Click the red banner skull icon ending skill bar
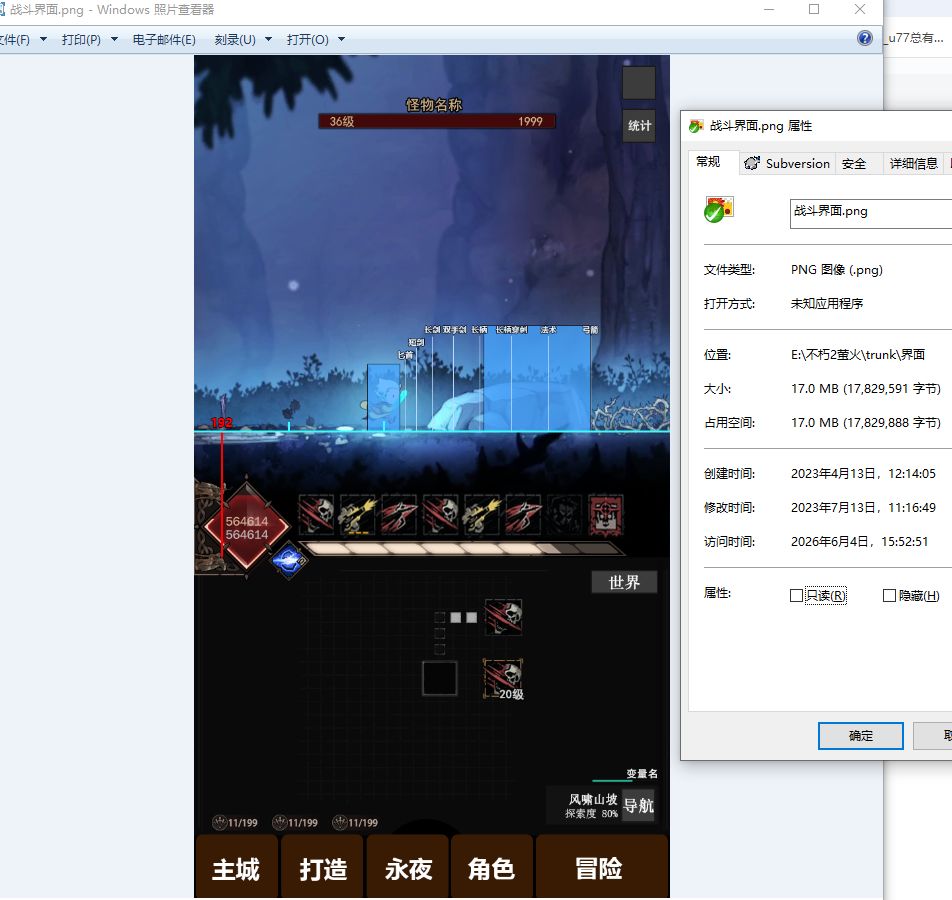The width and height of the screenshot is (952, 900). 605,514
